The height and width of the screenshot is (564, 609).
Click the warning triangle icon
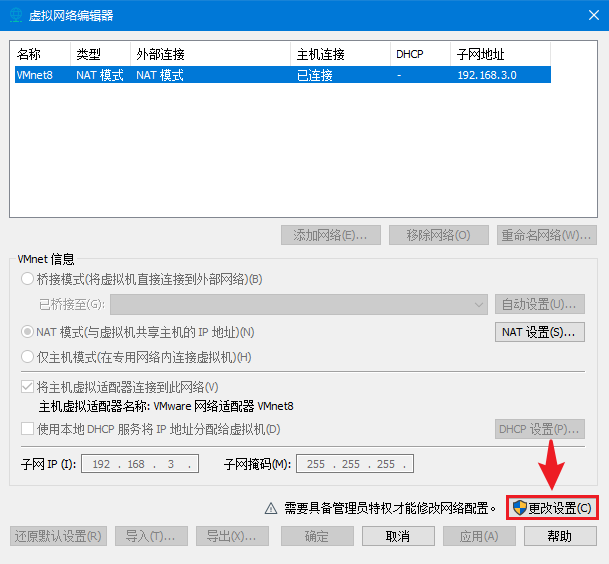coord(270,508)
